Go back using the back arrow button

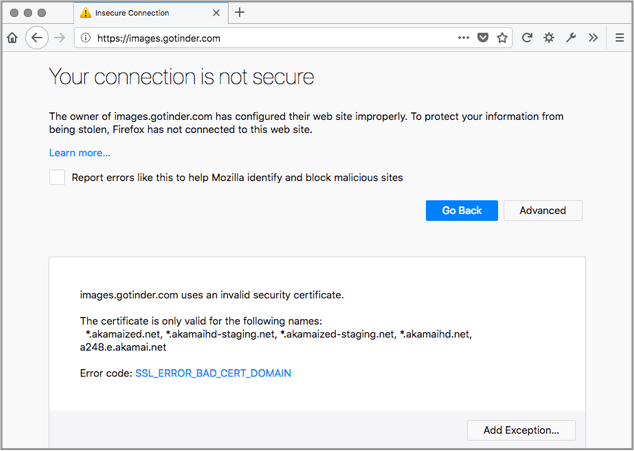[37, 38]
